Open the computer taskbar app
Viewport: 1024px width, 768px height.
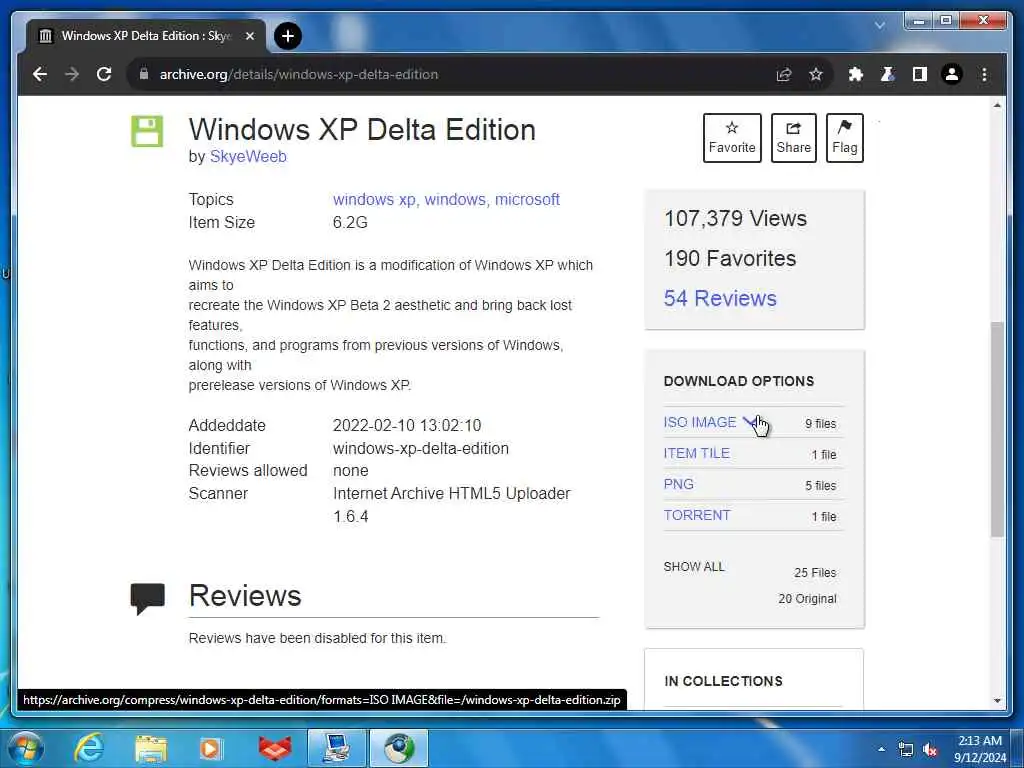click(337, 748)
